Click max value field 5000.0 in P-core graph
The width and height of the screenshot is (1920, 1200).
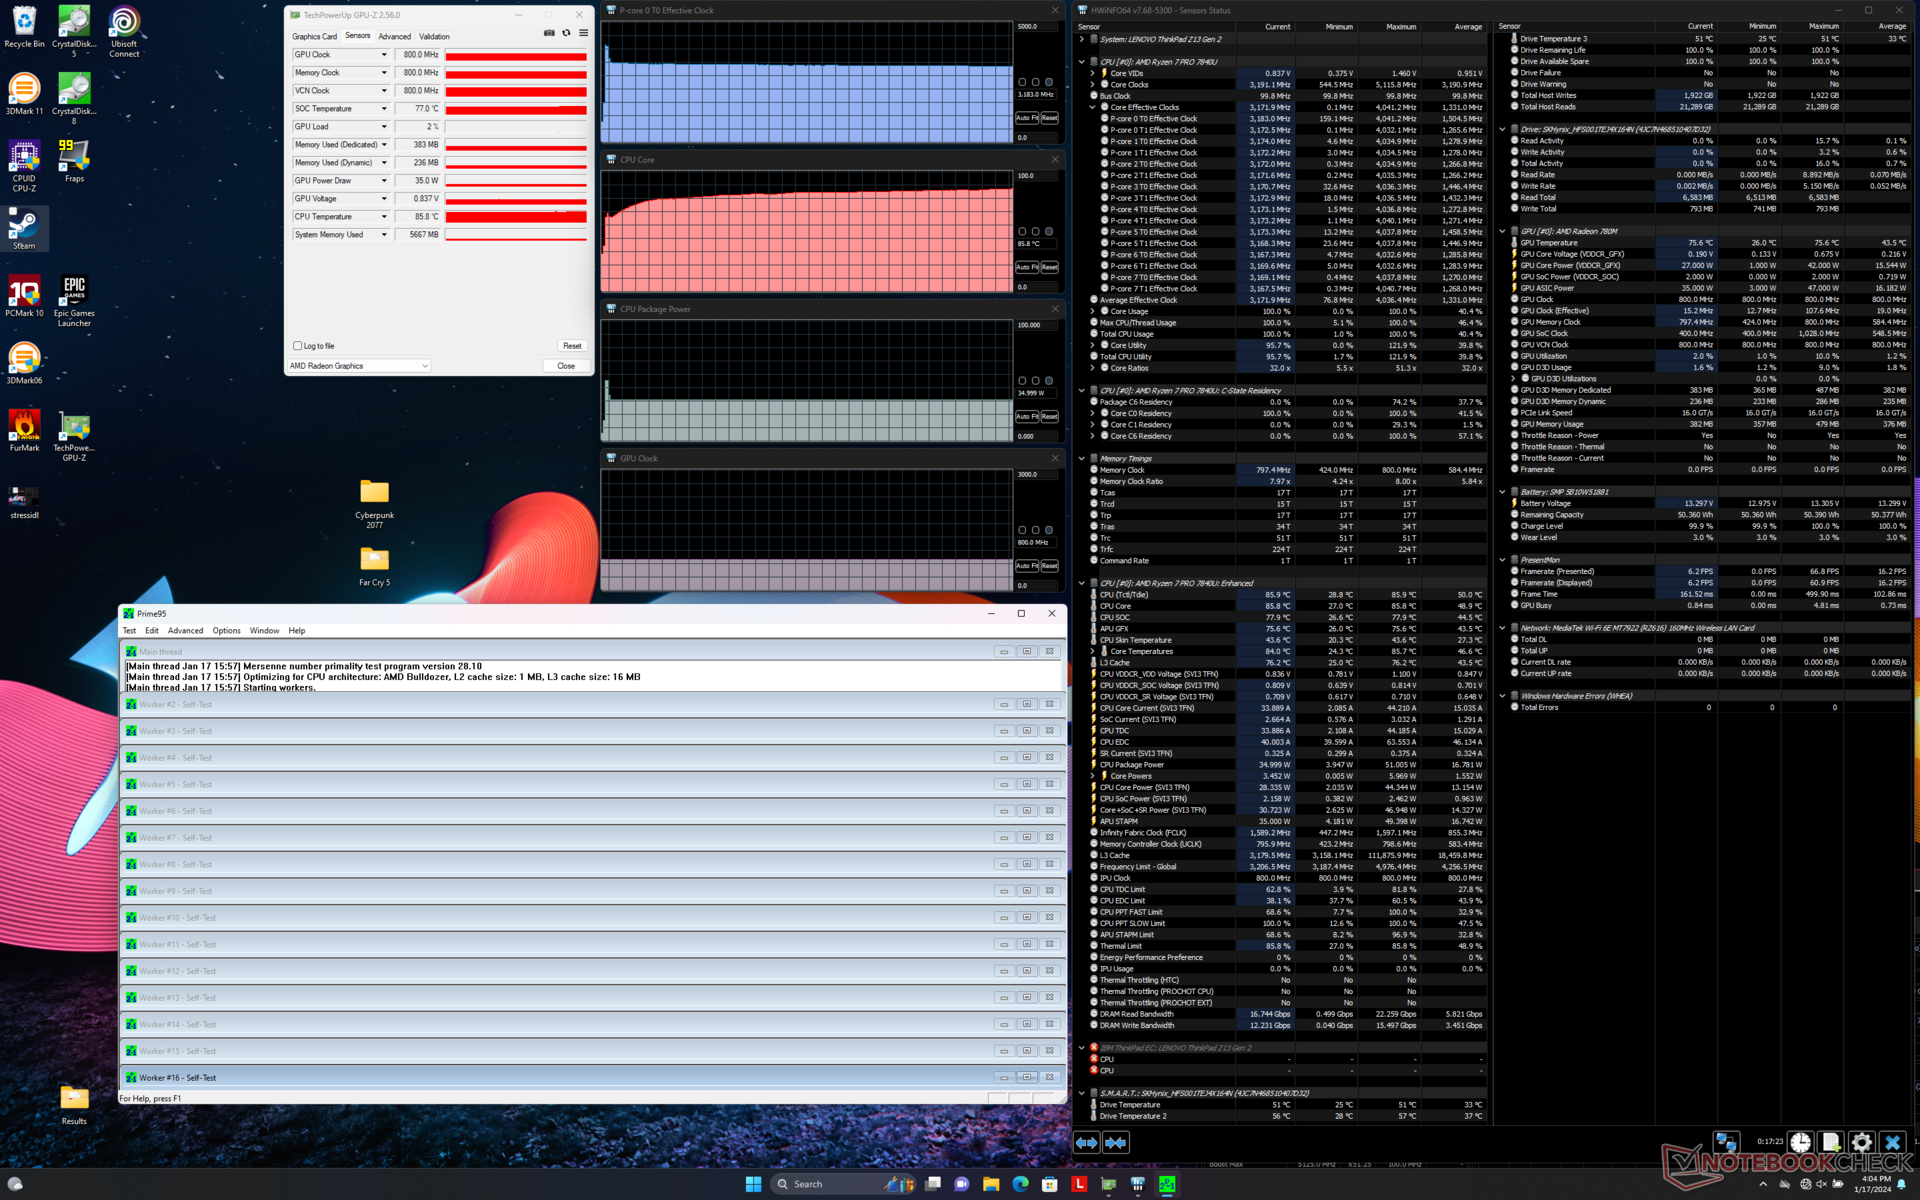click(1035, 26)
